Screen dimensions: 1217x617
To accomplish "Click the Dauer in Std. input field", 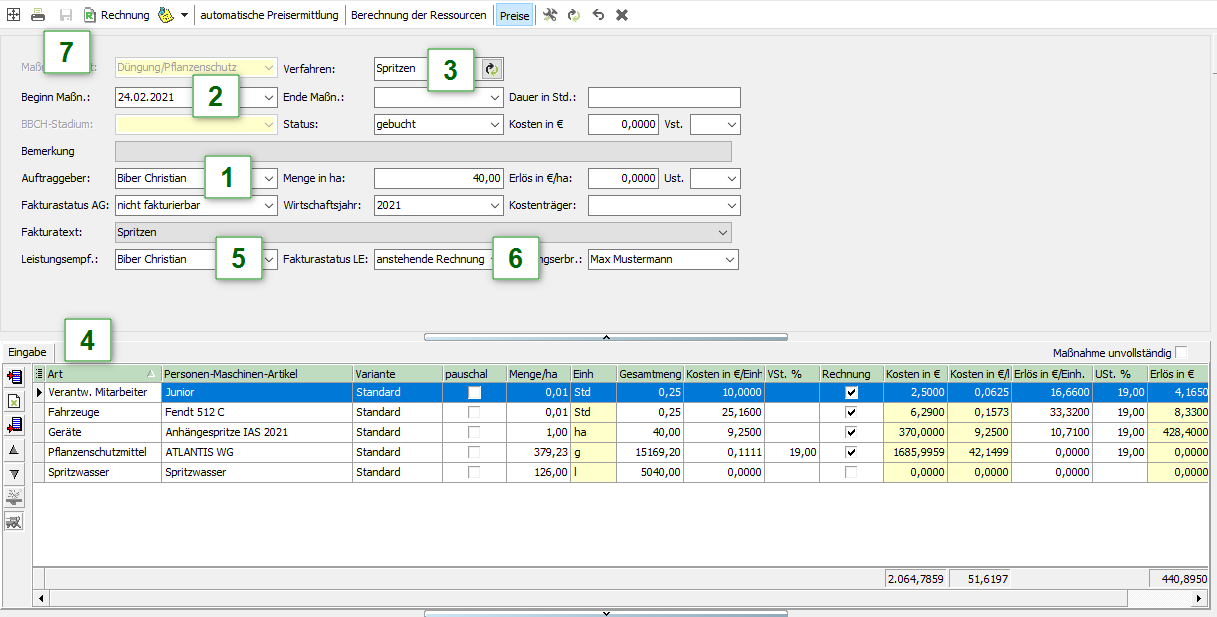I will [664, 97].
